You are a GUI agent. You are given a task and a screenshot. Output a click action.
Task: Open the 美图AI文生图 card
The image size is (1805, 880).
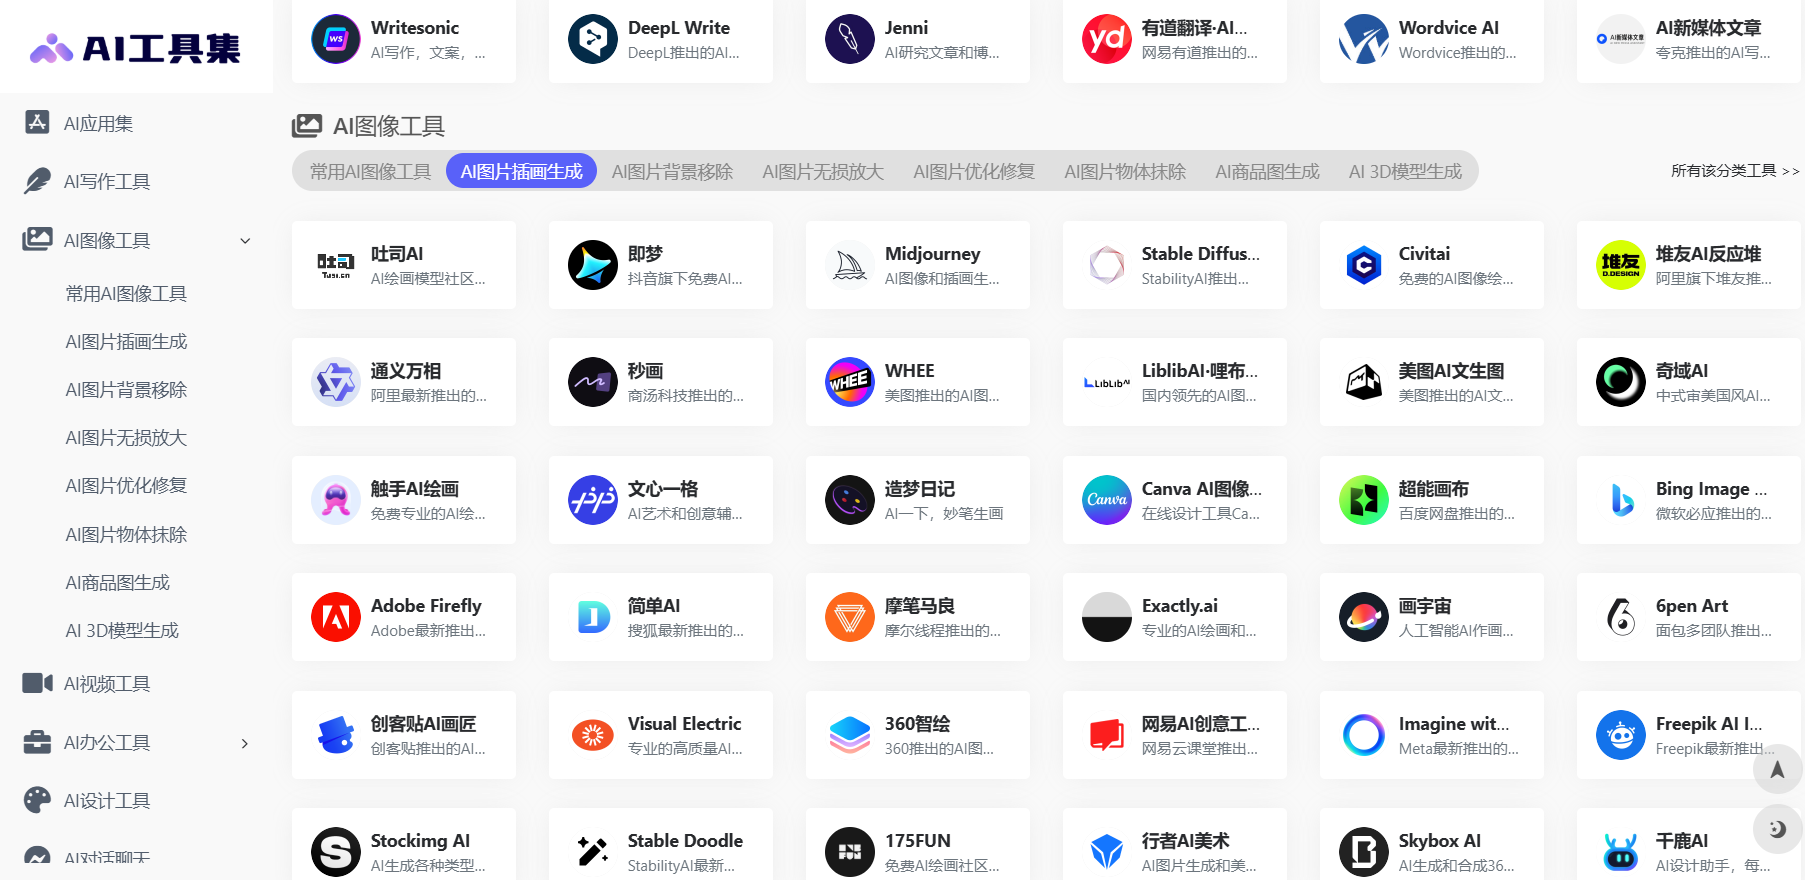coord(1431,382)
